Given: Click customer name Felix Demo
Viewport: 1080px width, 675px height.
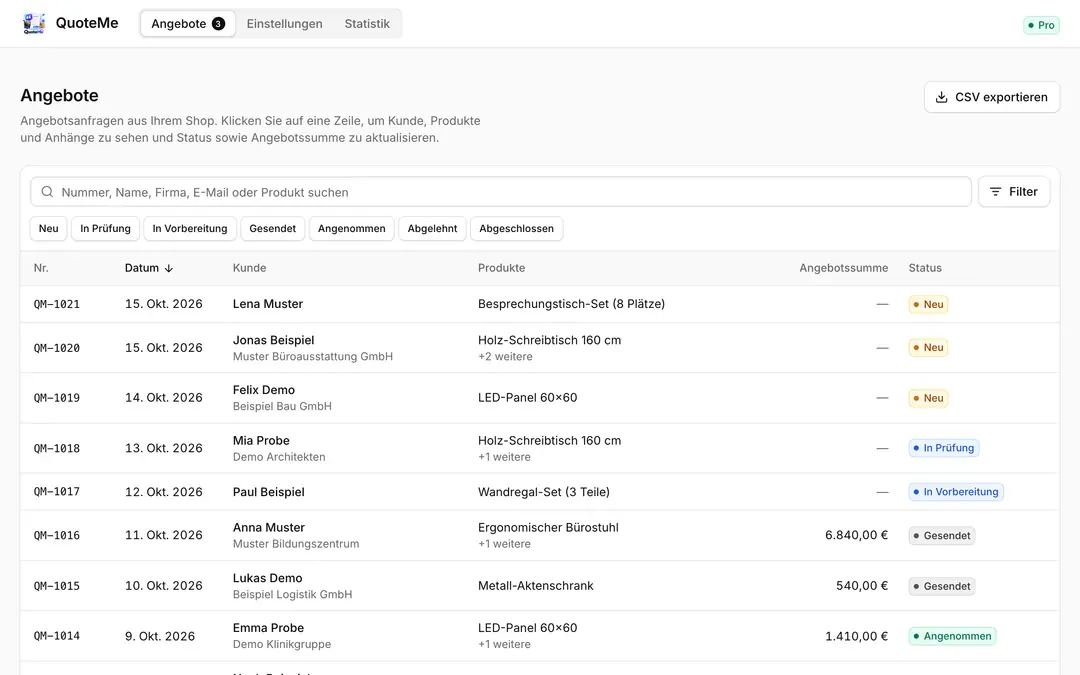Looking at the screenshot, I should pos(264,391).
